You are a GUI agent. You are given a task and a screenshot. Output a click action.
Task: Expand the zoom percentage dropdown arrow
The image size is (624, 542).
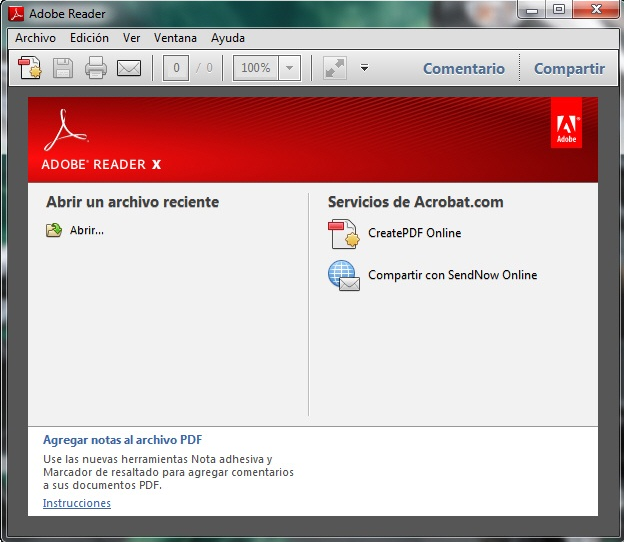(290, 68)
